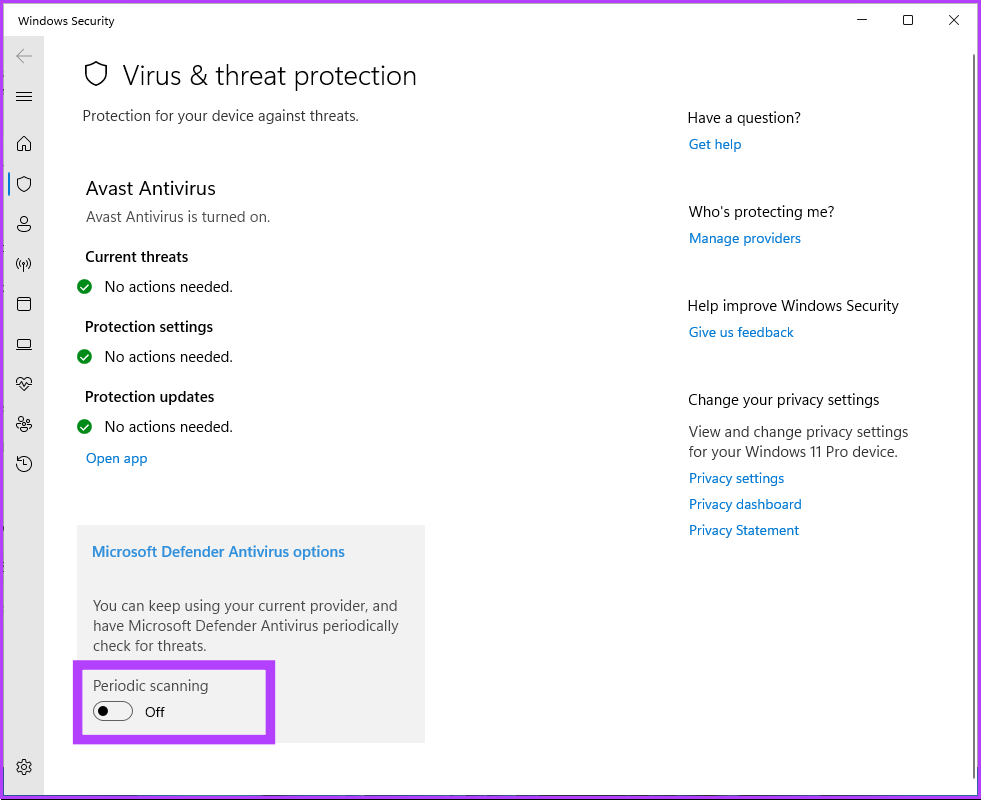Open App & browser control icon

(24, 304)
